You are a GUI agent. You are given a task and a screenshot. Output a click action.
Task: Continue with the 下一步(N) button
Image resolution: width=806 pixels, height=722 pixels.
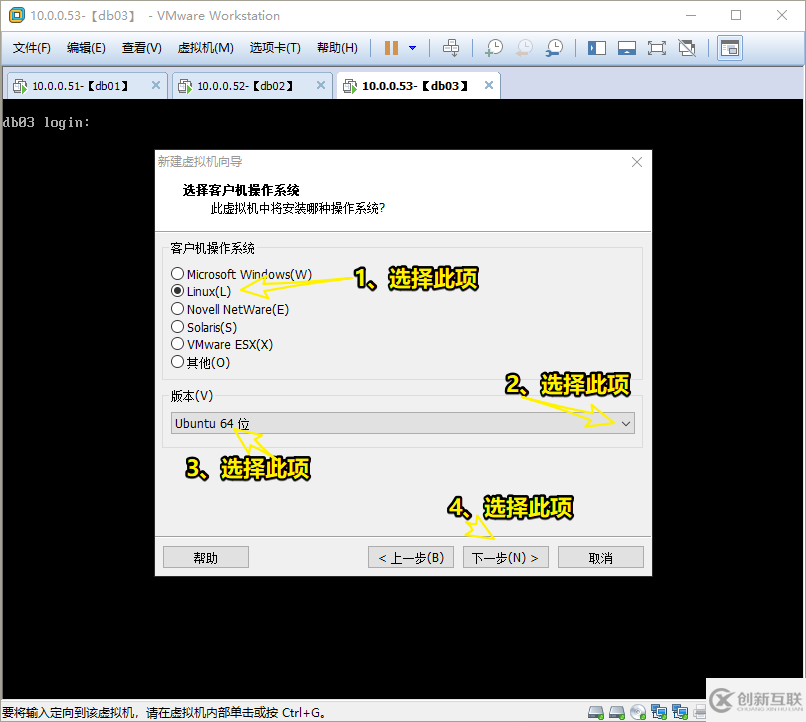click(x=506, y=558)
